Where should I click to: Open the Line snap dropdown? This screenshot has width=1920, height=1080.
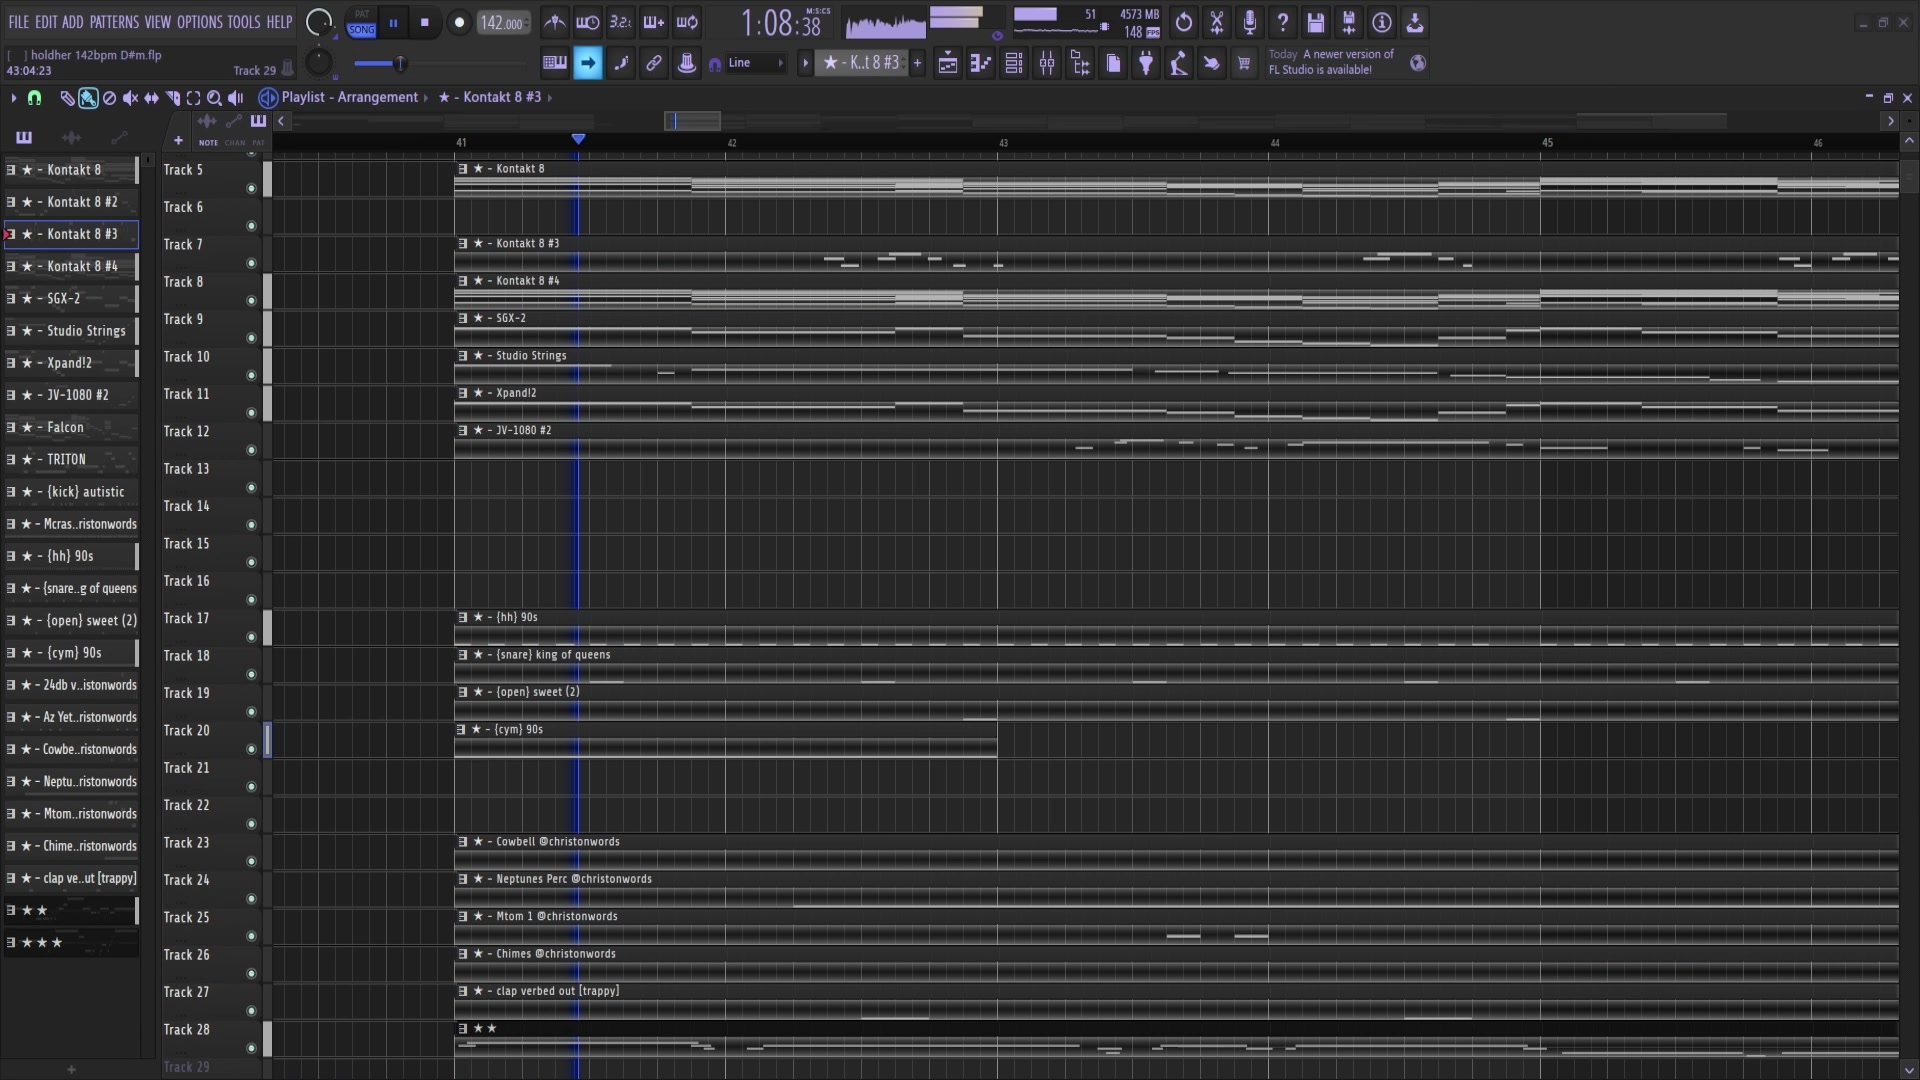point(756,63)
